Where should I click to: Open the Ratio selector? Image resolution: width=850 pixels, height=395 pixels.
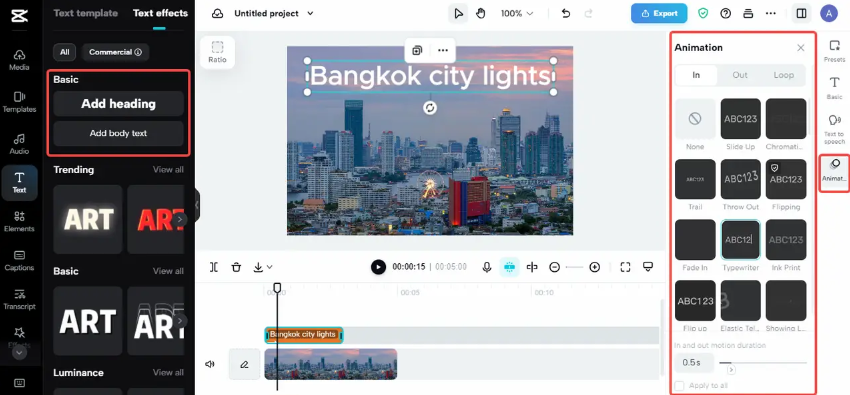click(217, 52)
